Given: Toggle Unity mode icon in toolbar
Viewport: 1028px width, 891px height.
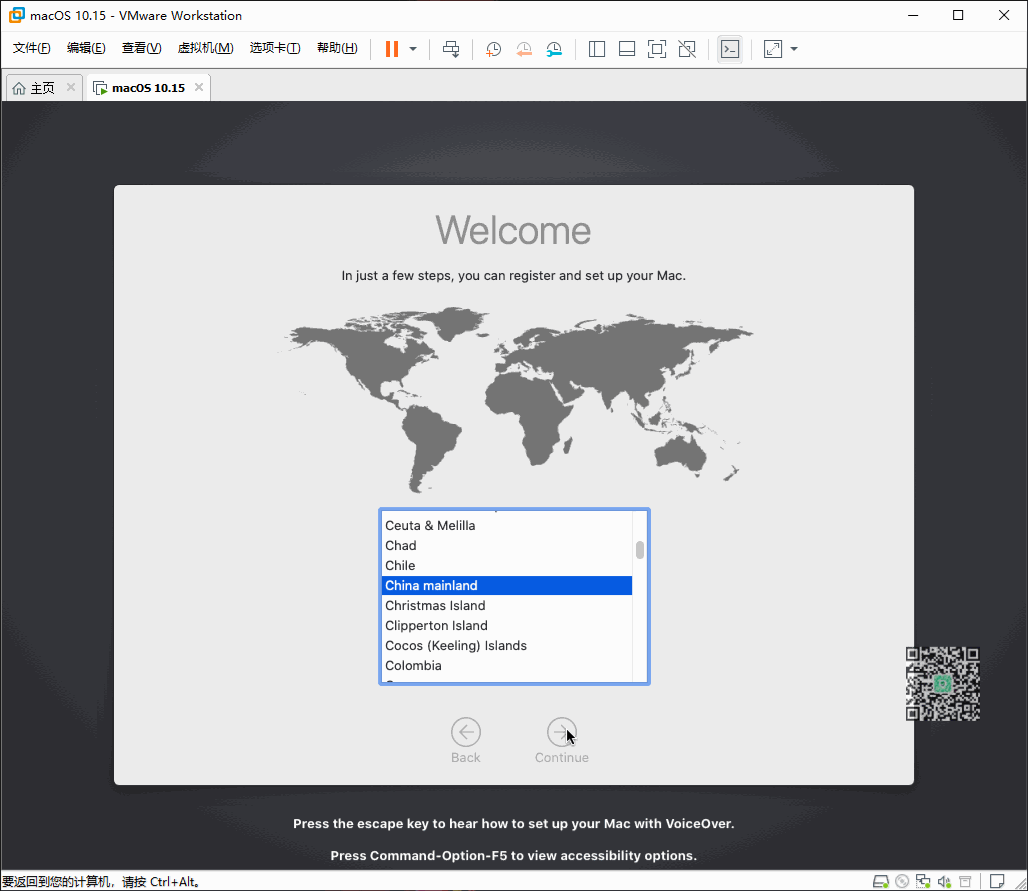Looking at the screenshot, I should (687, 49).
